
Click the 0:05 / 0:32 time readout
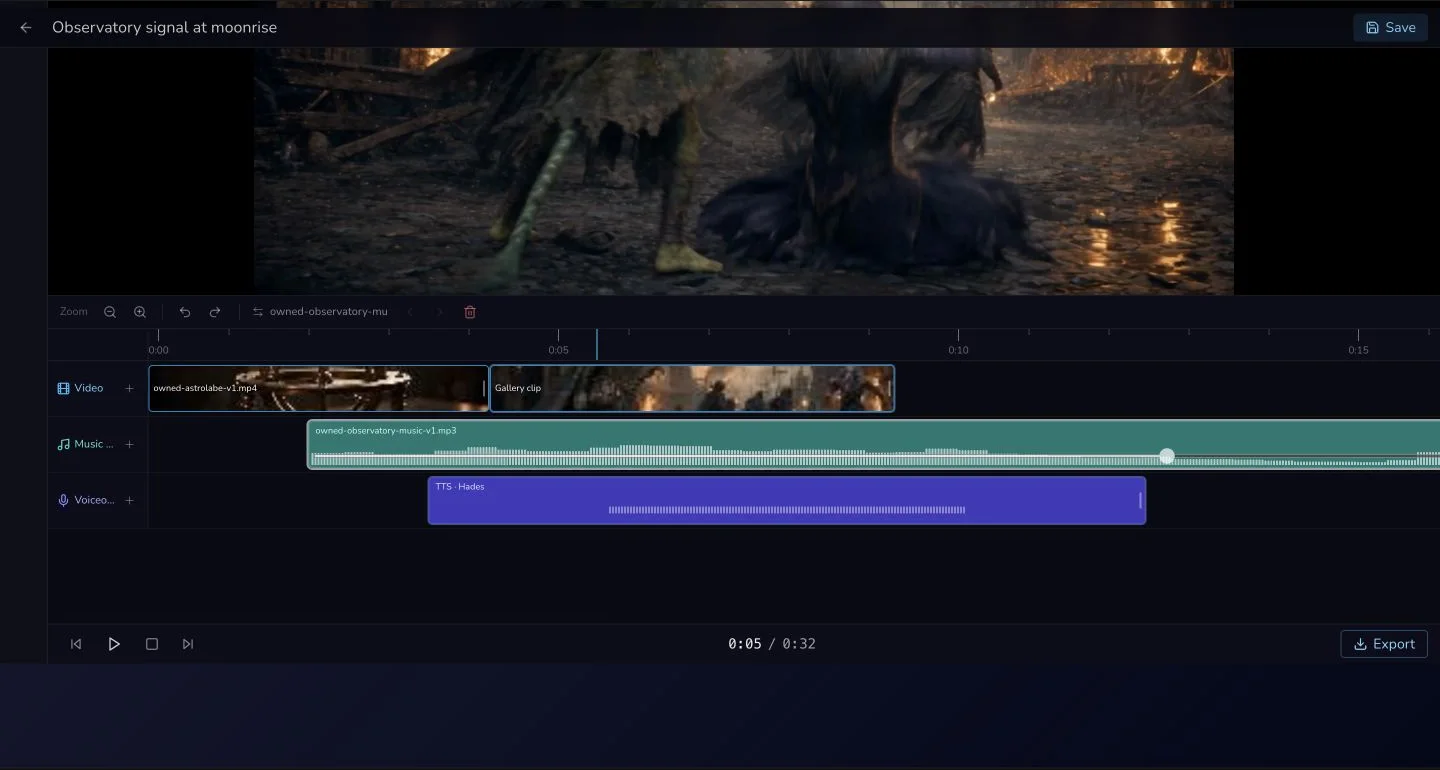point(772,644)
